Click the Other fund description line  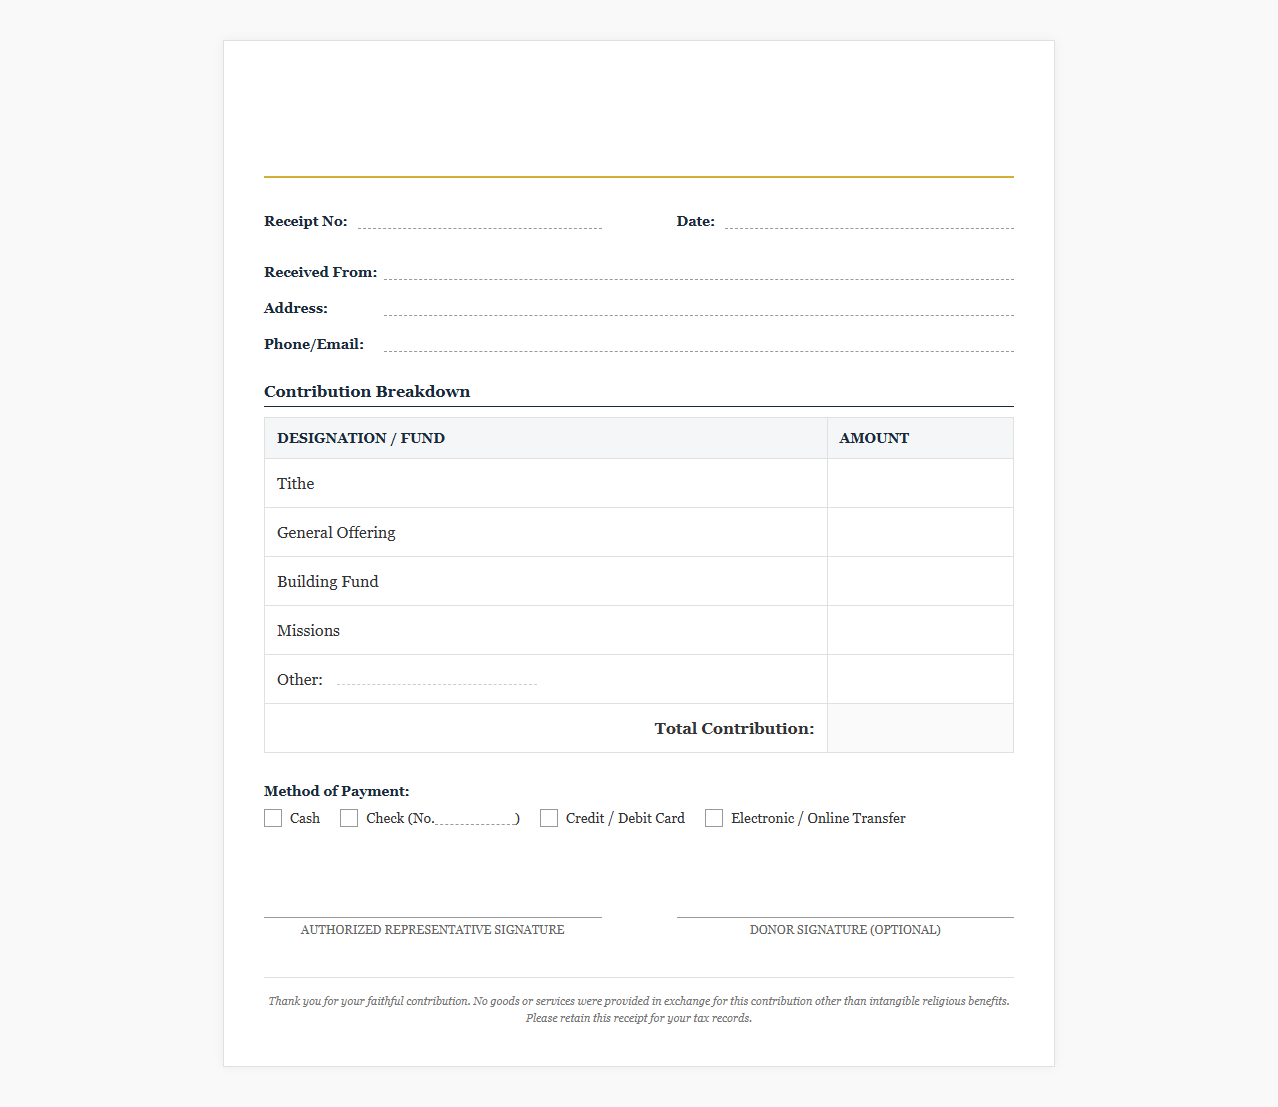[437, 678]
